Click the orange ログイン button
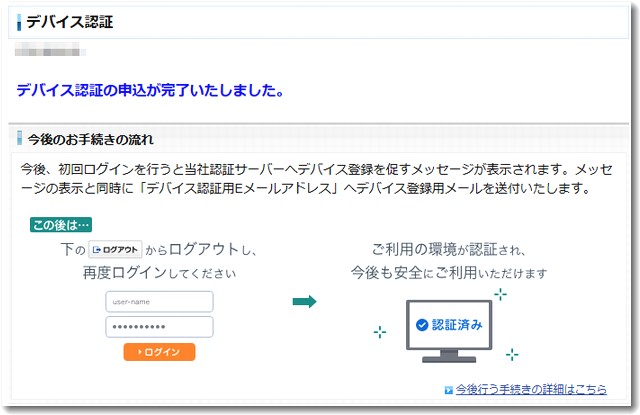640x415 pixels. [159, 352]
